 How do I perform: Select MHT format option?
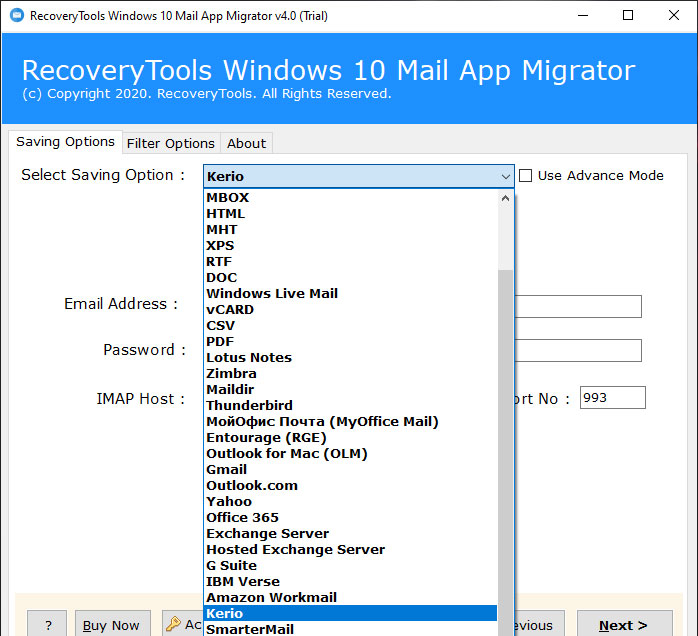click(x=351, y=230)
